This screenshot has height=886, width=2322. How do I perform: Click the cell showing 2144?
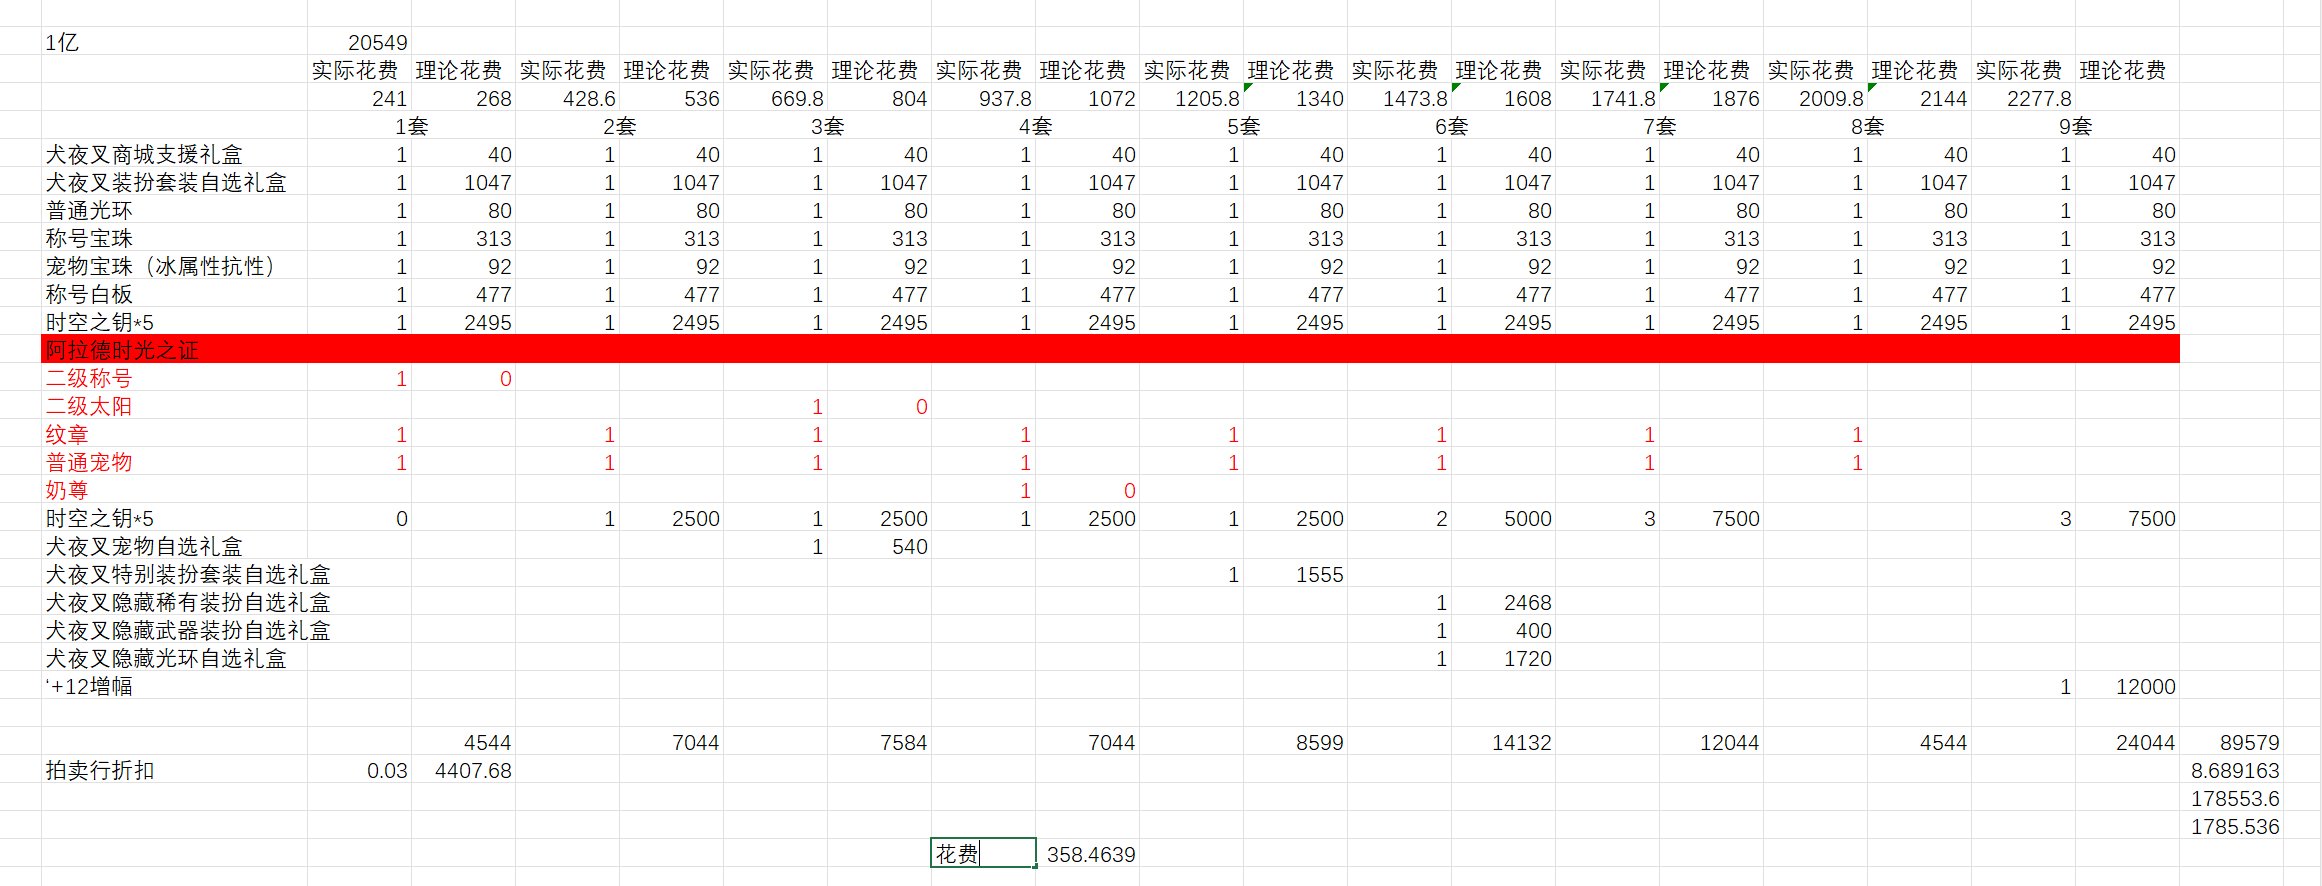pyautogui.click(x=1920, y=99)
